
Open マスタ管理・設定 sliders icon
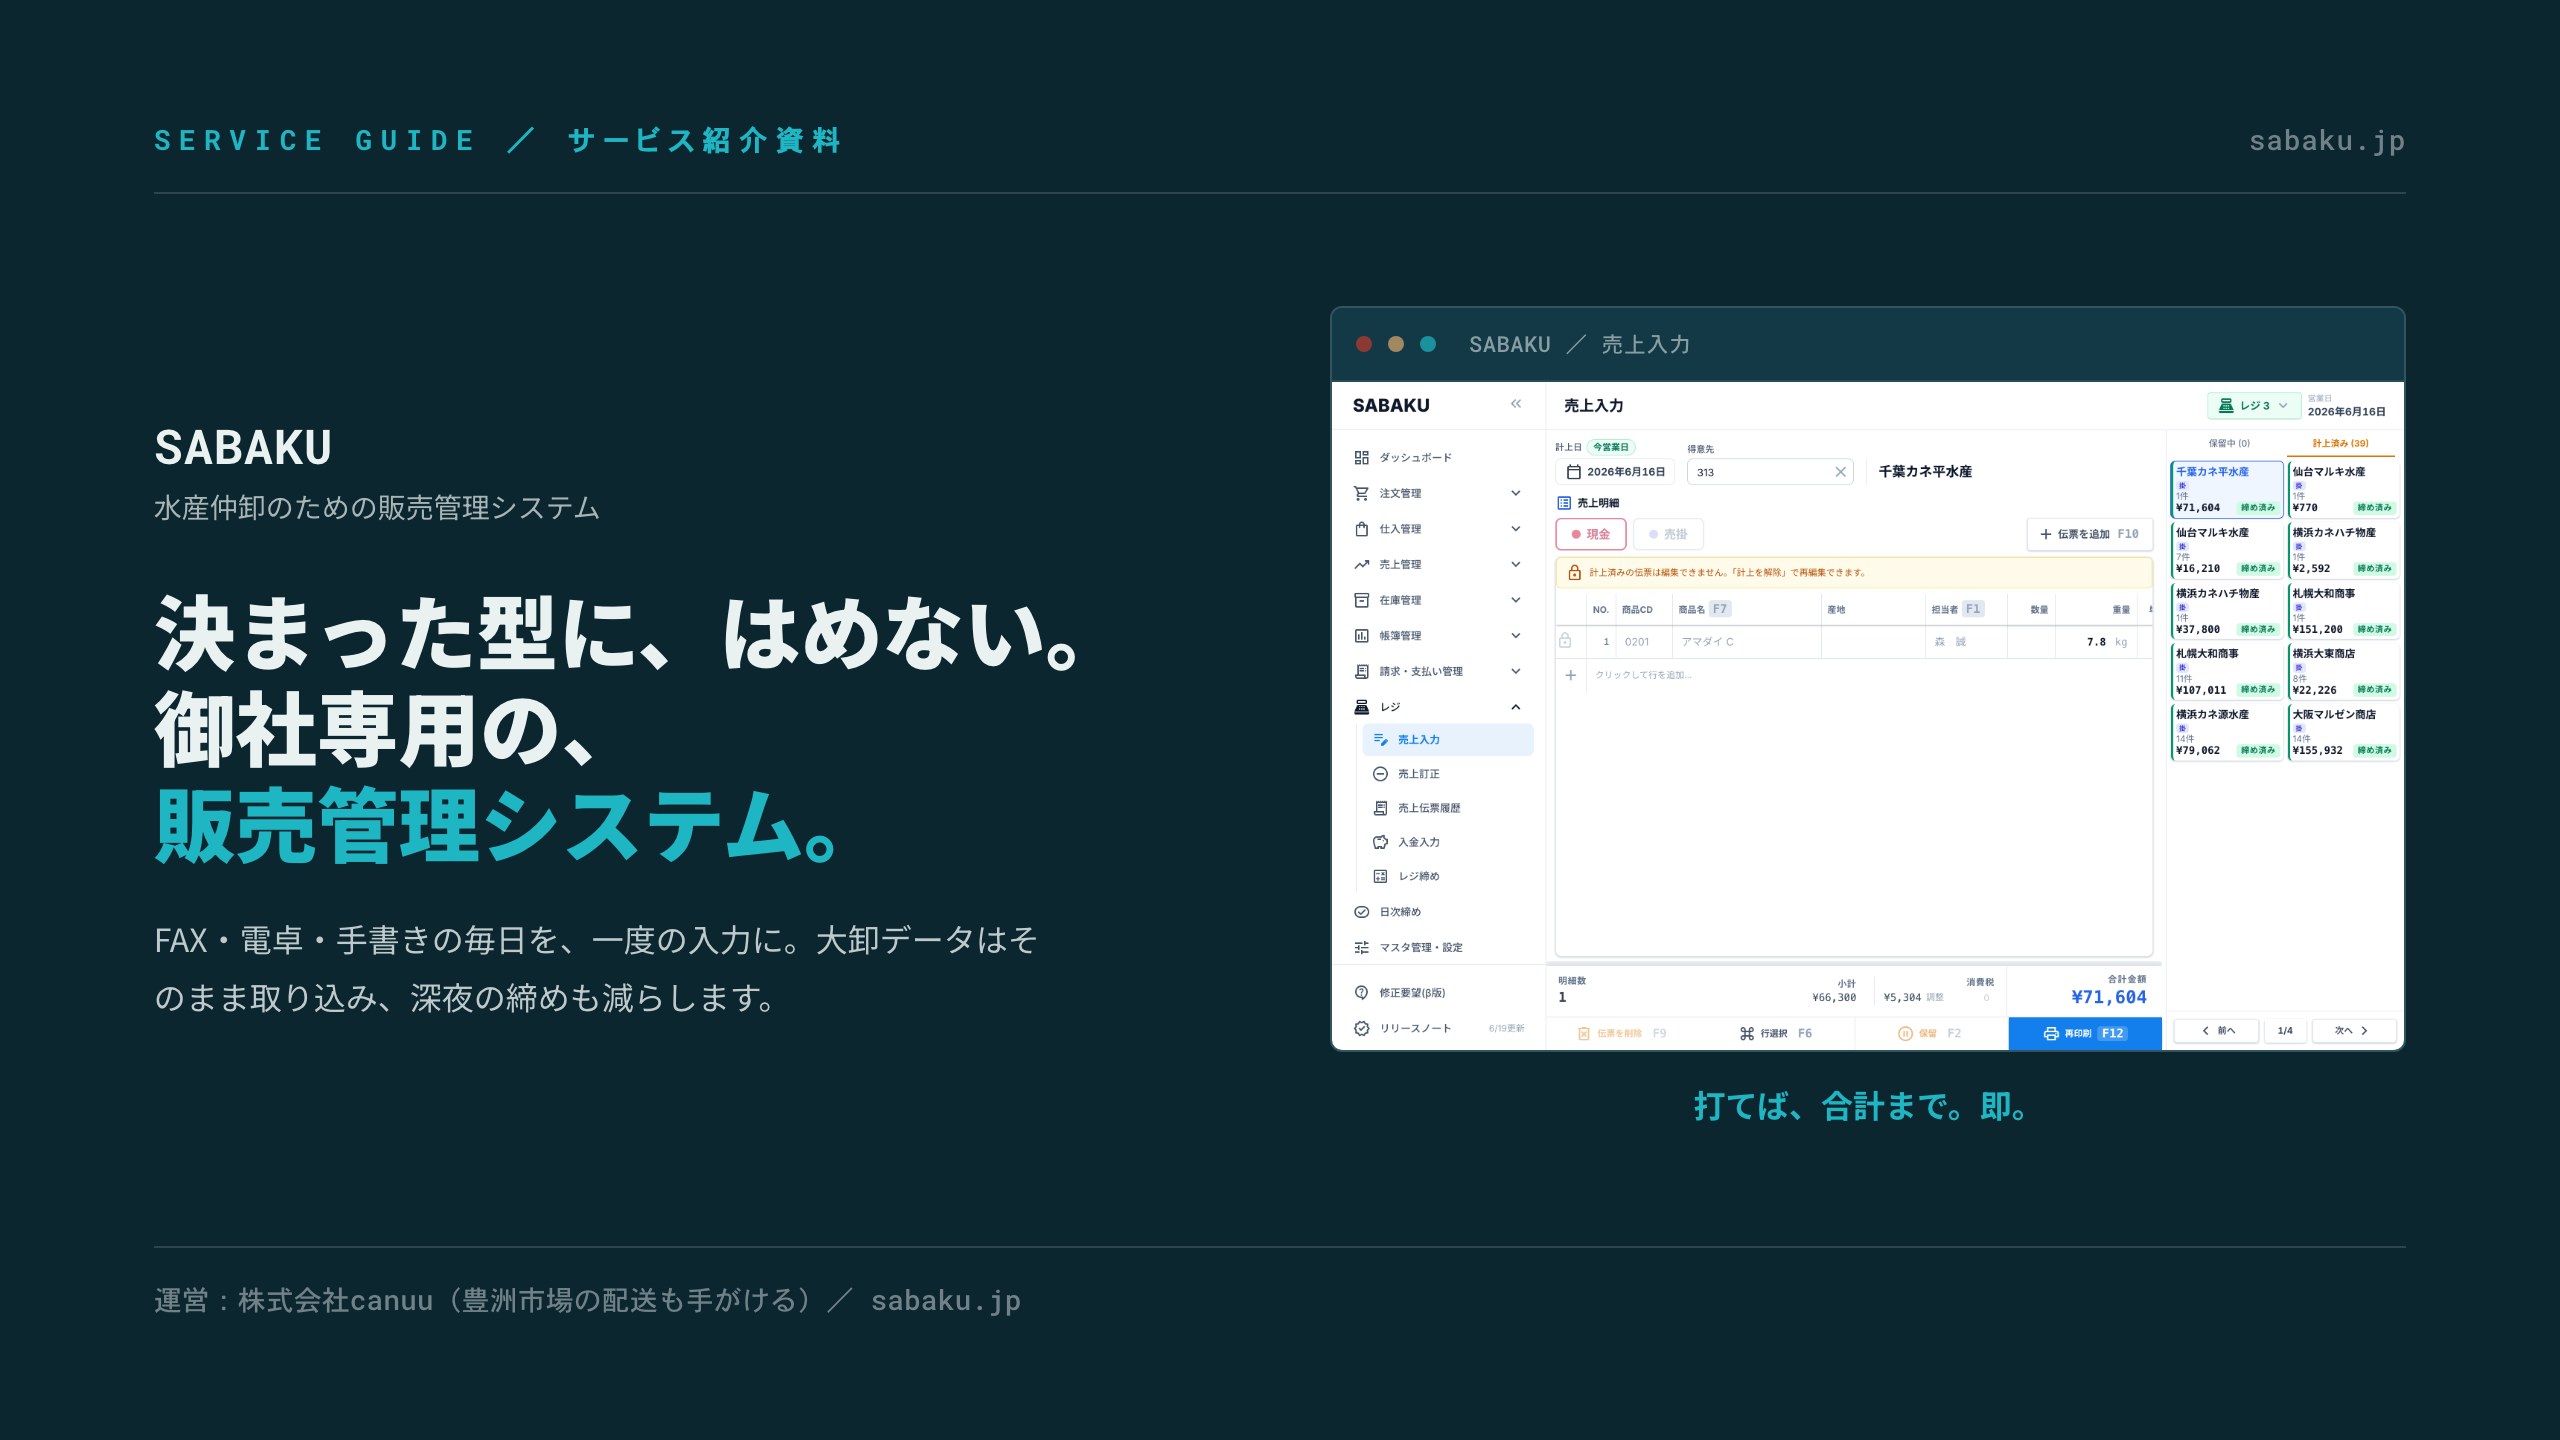coord(1361,947)
